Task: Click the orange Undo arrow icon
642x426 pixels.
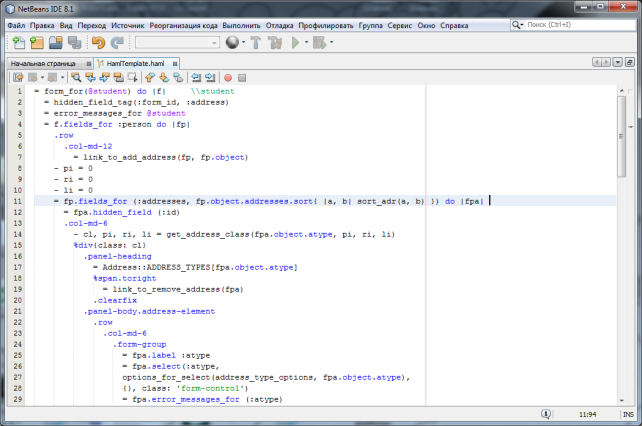Action: (98, 43)
